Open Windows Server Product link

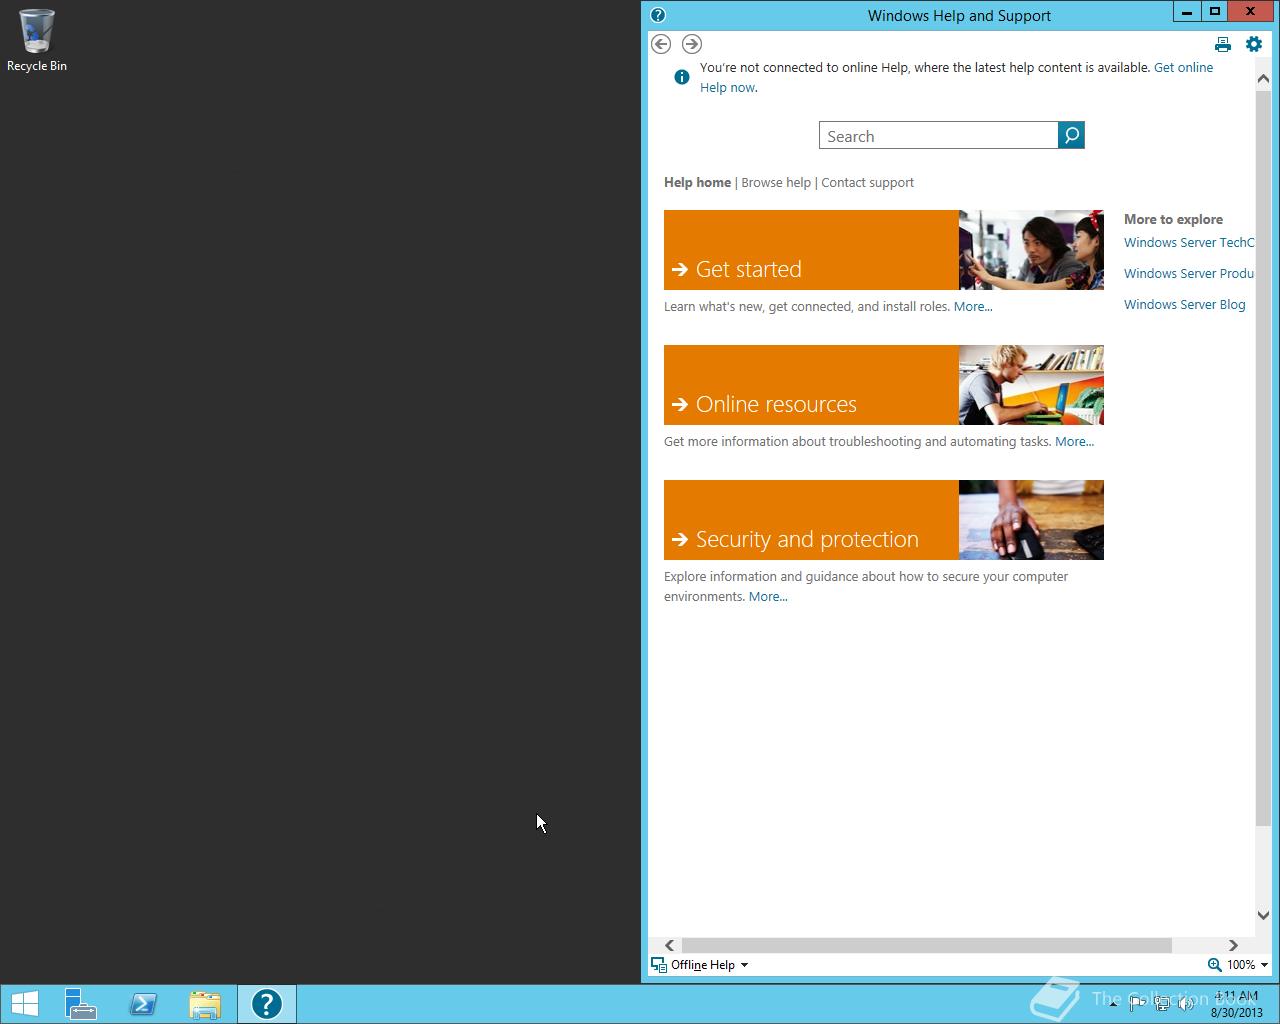click(x=1189, y=274)
